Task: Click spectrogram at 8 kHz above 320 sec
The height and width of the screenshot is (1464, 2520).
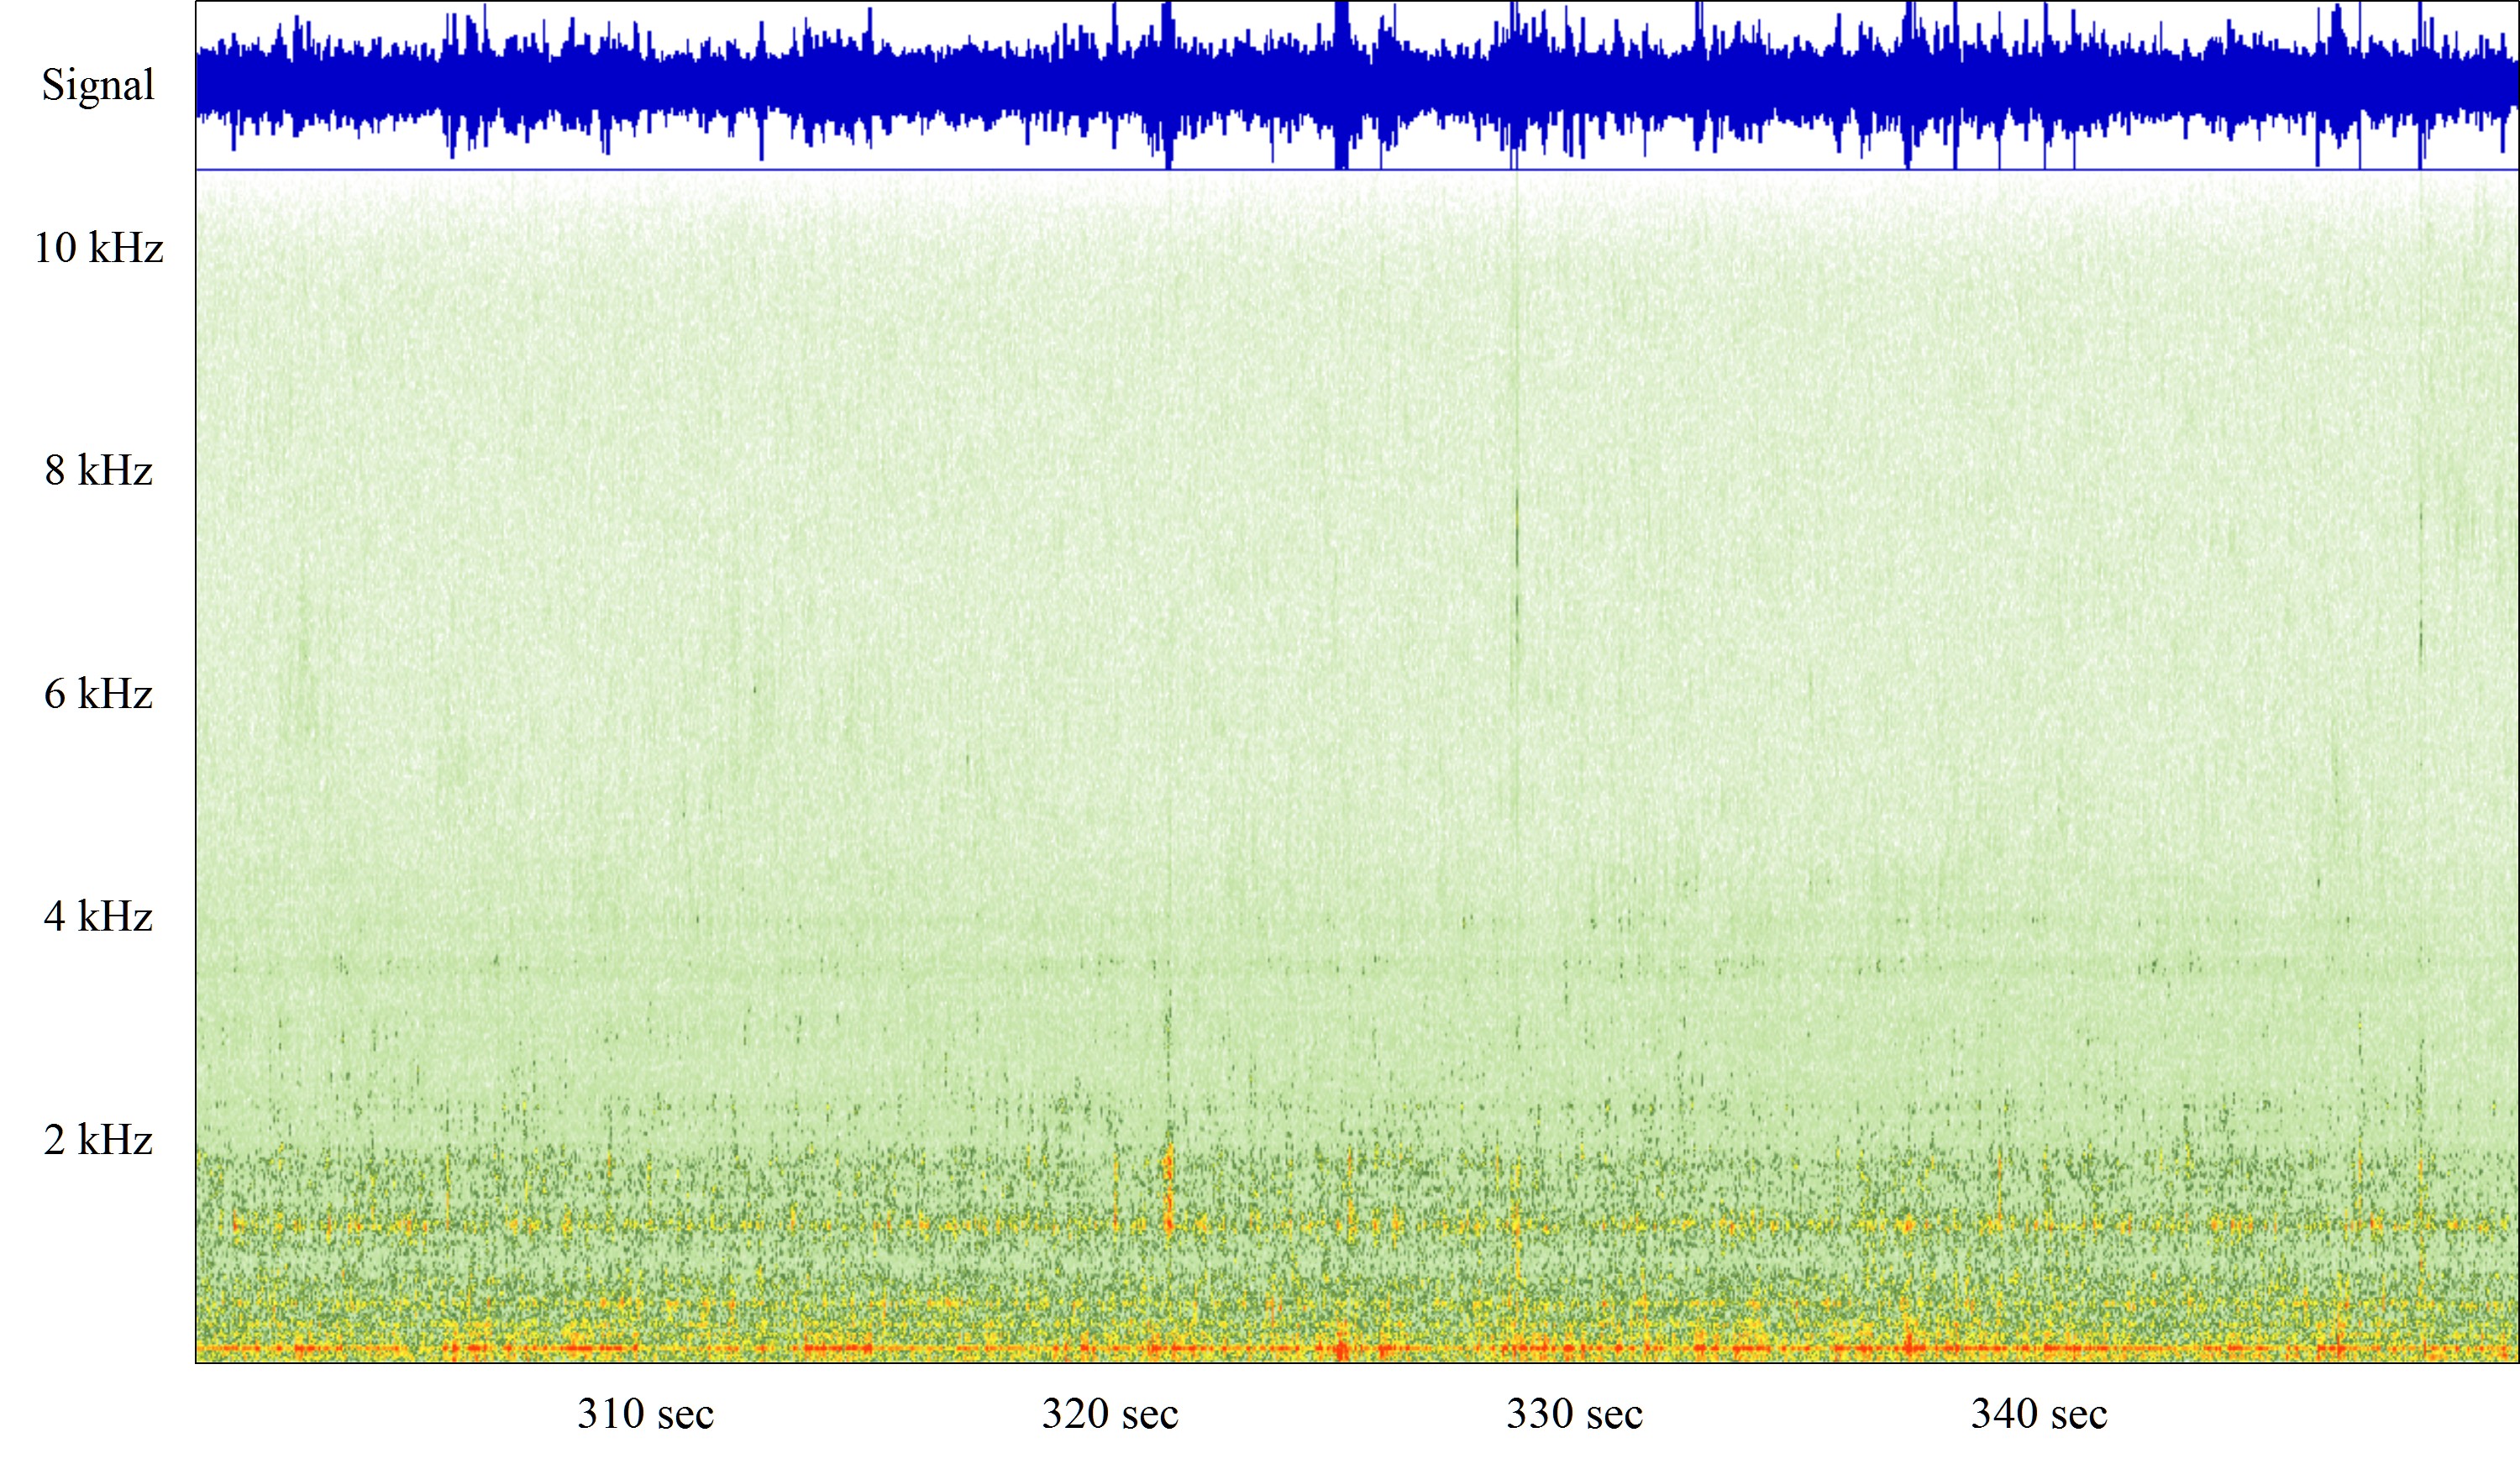Action: point(1110,471)
